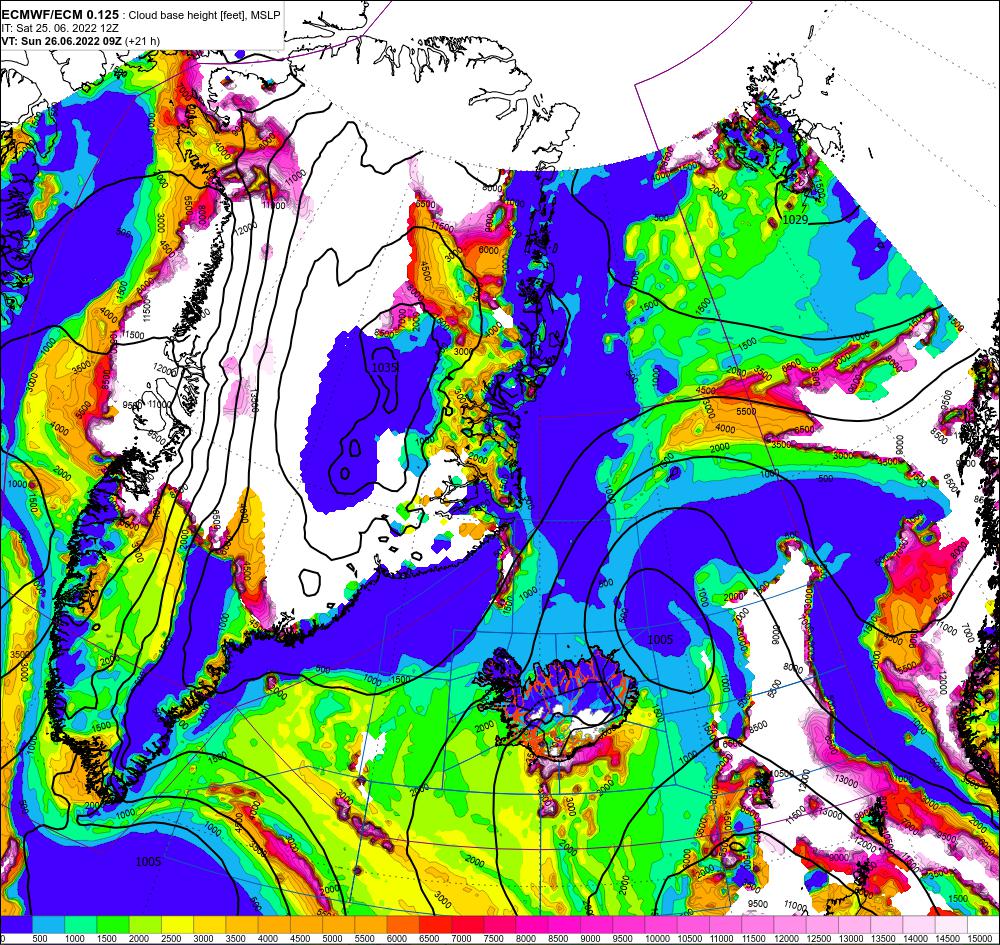The image size is (1000, 945).
Task: Pick the violet 0–500 ft legend swatch
Action: point(17,925)
